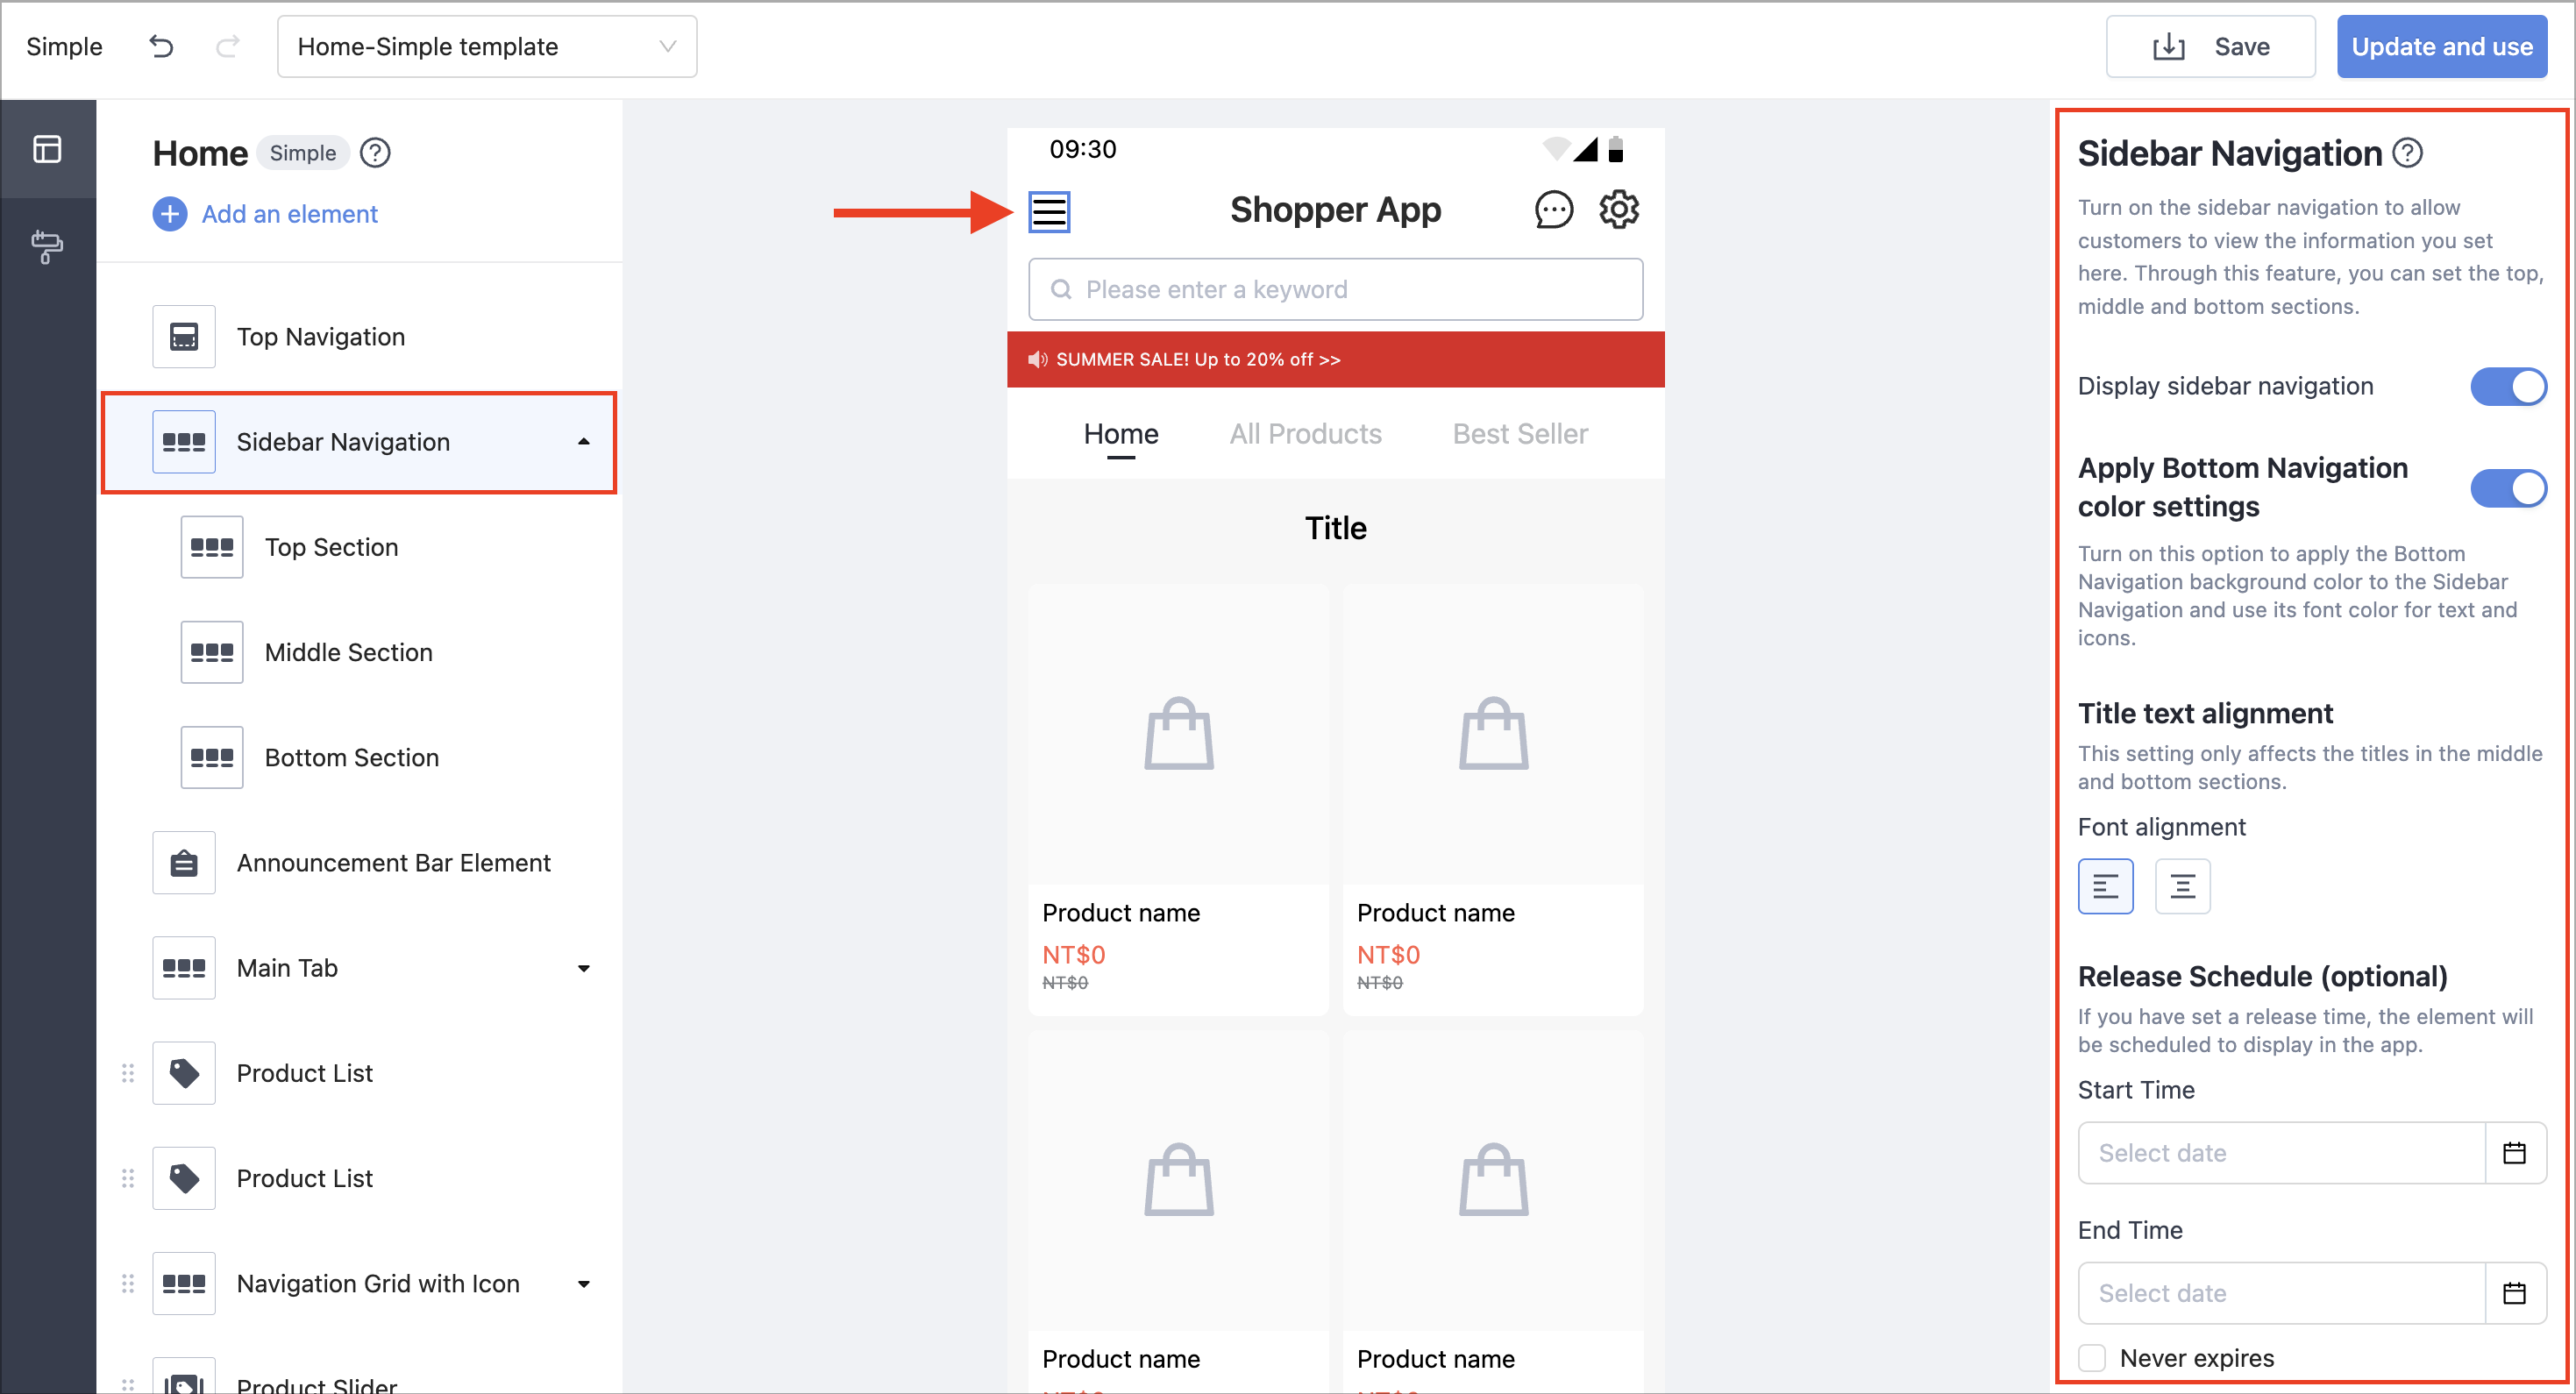This screenshot has width=2576, height=1394.
Task: Click the Save button
Action: pos(2210,47)
